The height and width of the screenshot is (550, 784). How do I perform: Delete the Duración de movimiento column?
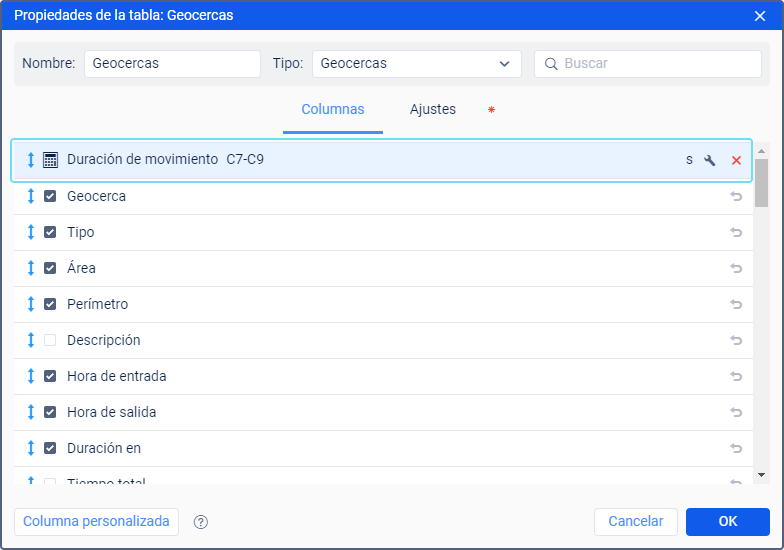pyautogui.click(x=736, y=160)
